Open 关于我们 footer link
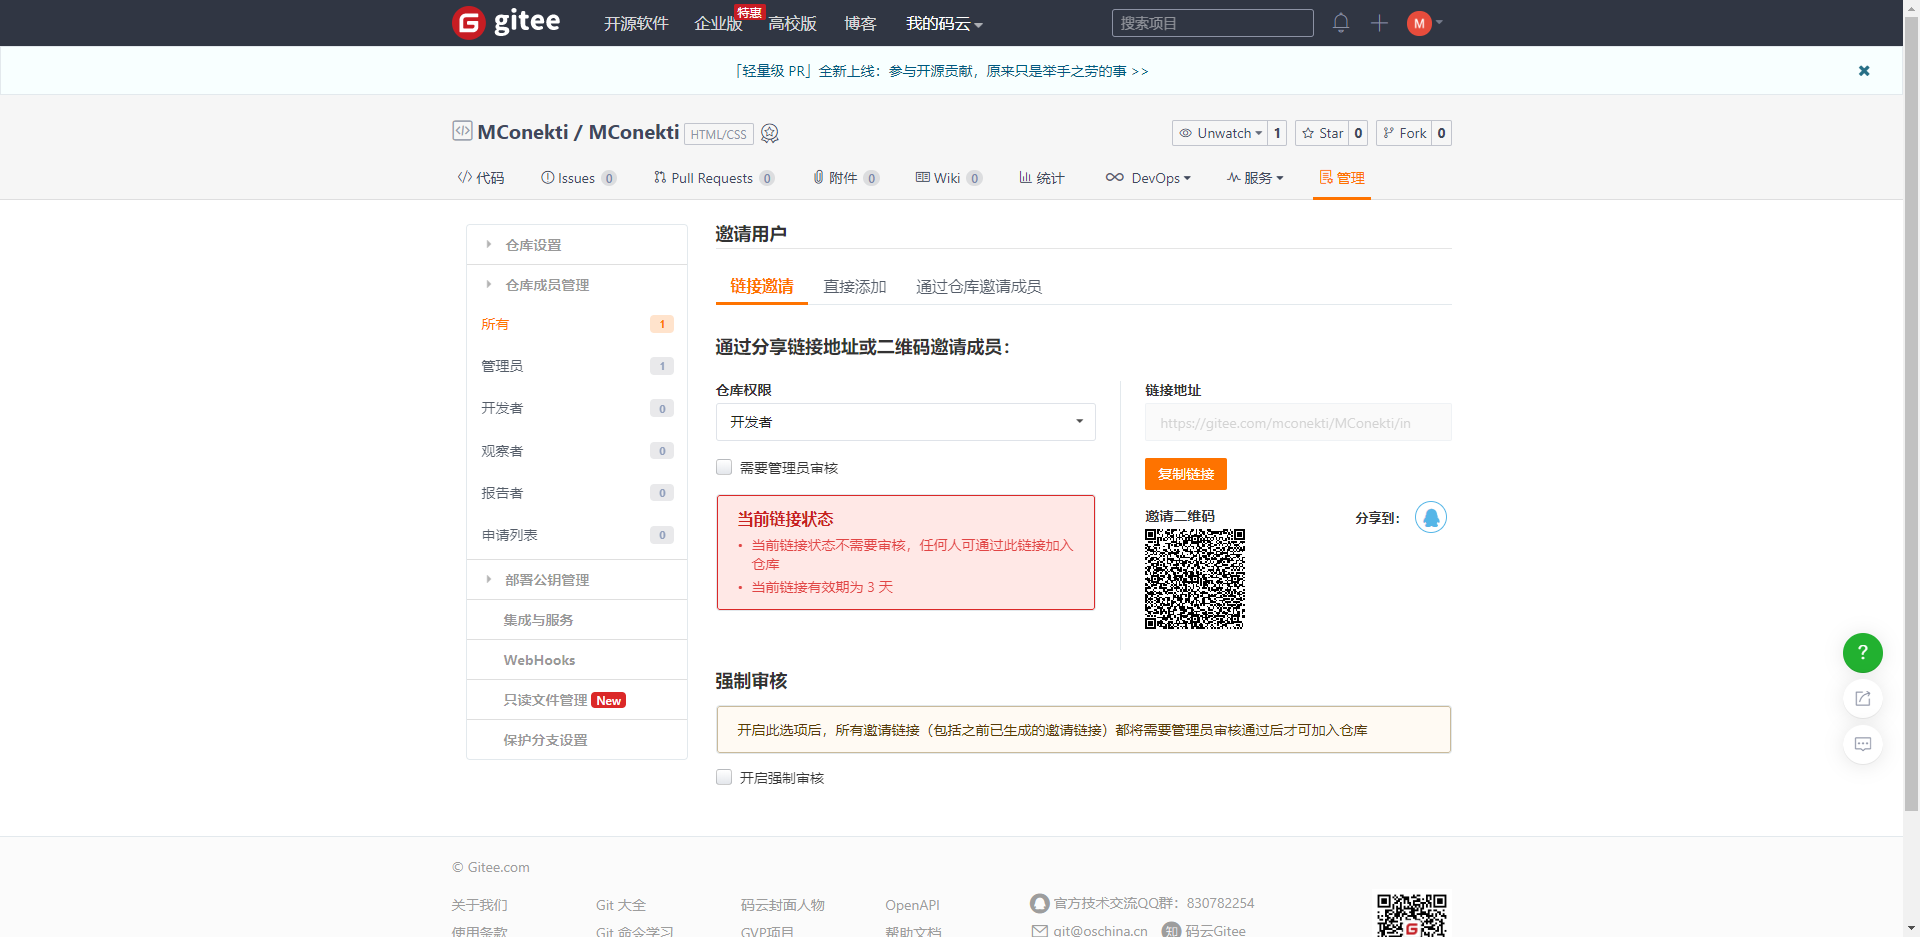Image resolution: width=1920 pixels, height=937 pixels. point(479,905)
